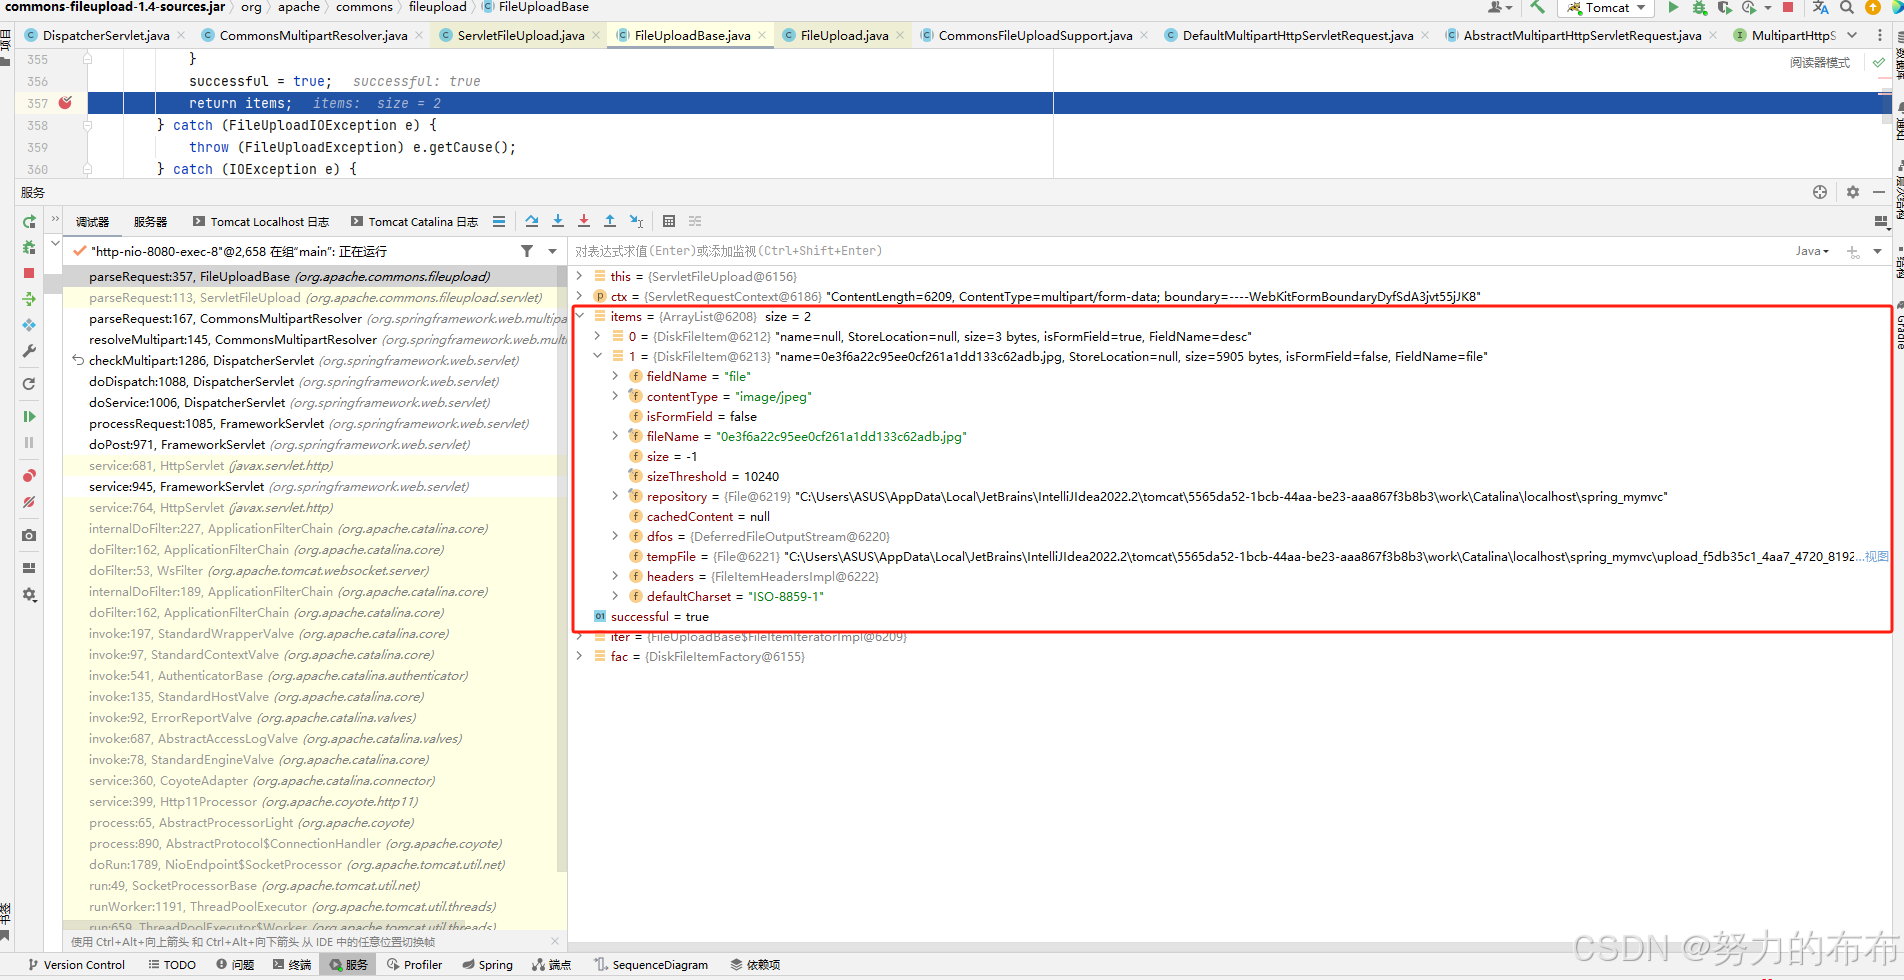Click the Step Out debugger icon

(x=610, y=221)
